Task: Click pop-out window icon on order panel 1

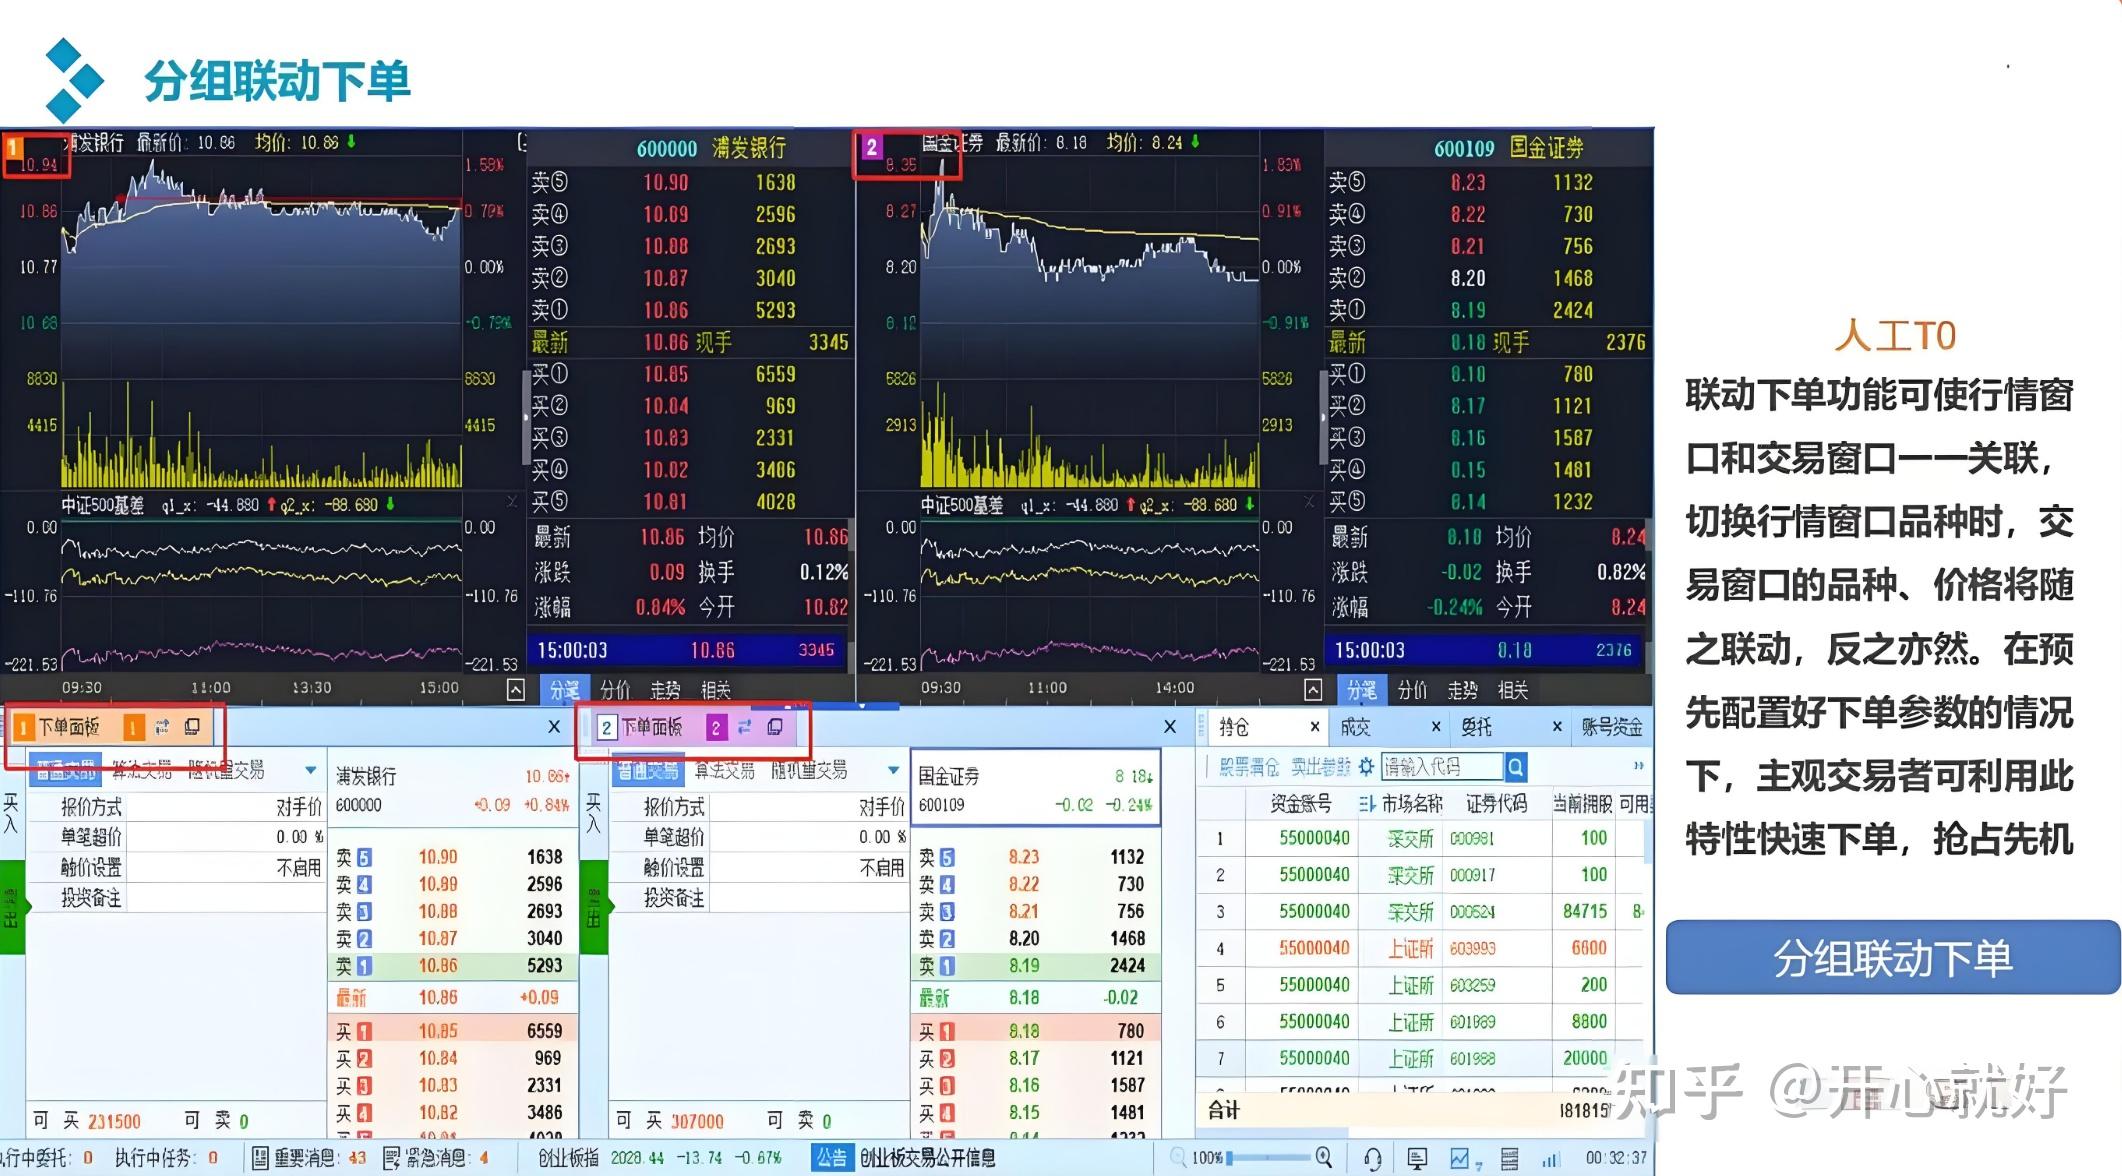Action: pos(192,727)
